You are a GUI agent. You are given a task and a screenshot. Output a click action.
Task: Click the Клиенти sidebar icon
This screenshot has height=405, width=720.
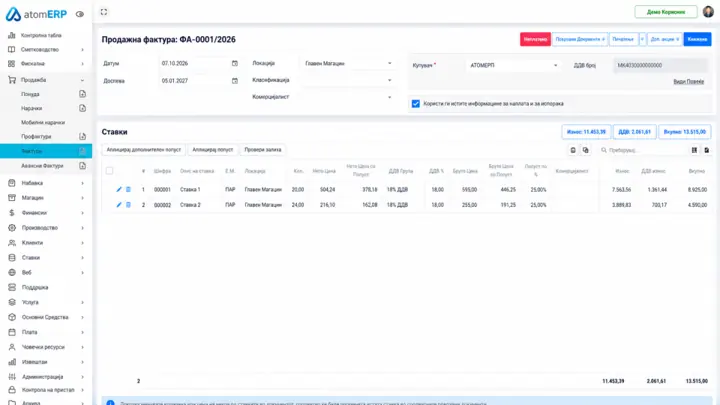(x=12, y=243)
